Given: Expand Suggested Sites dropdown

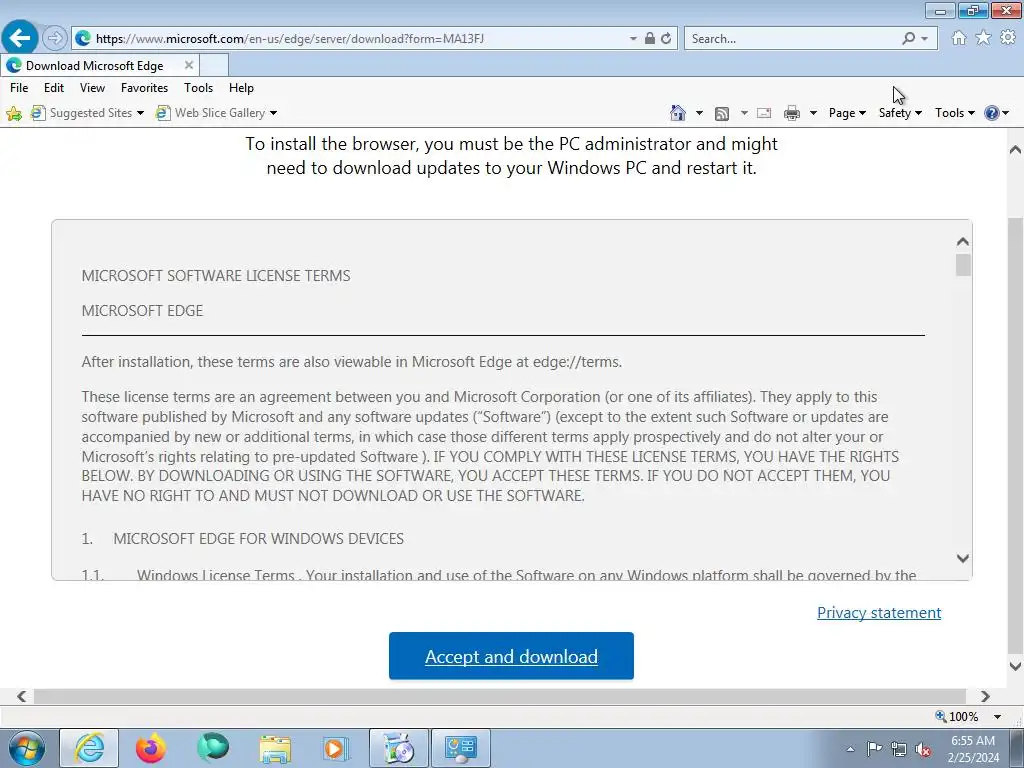Looking at the screenshot, I should (x=140, y=114).
